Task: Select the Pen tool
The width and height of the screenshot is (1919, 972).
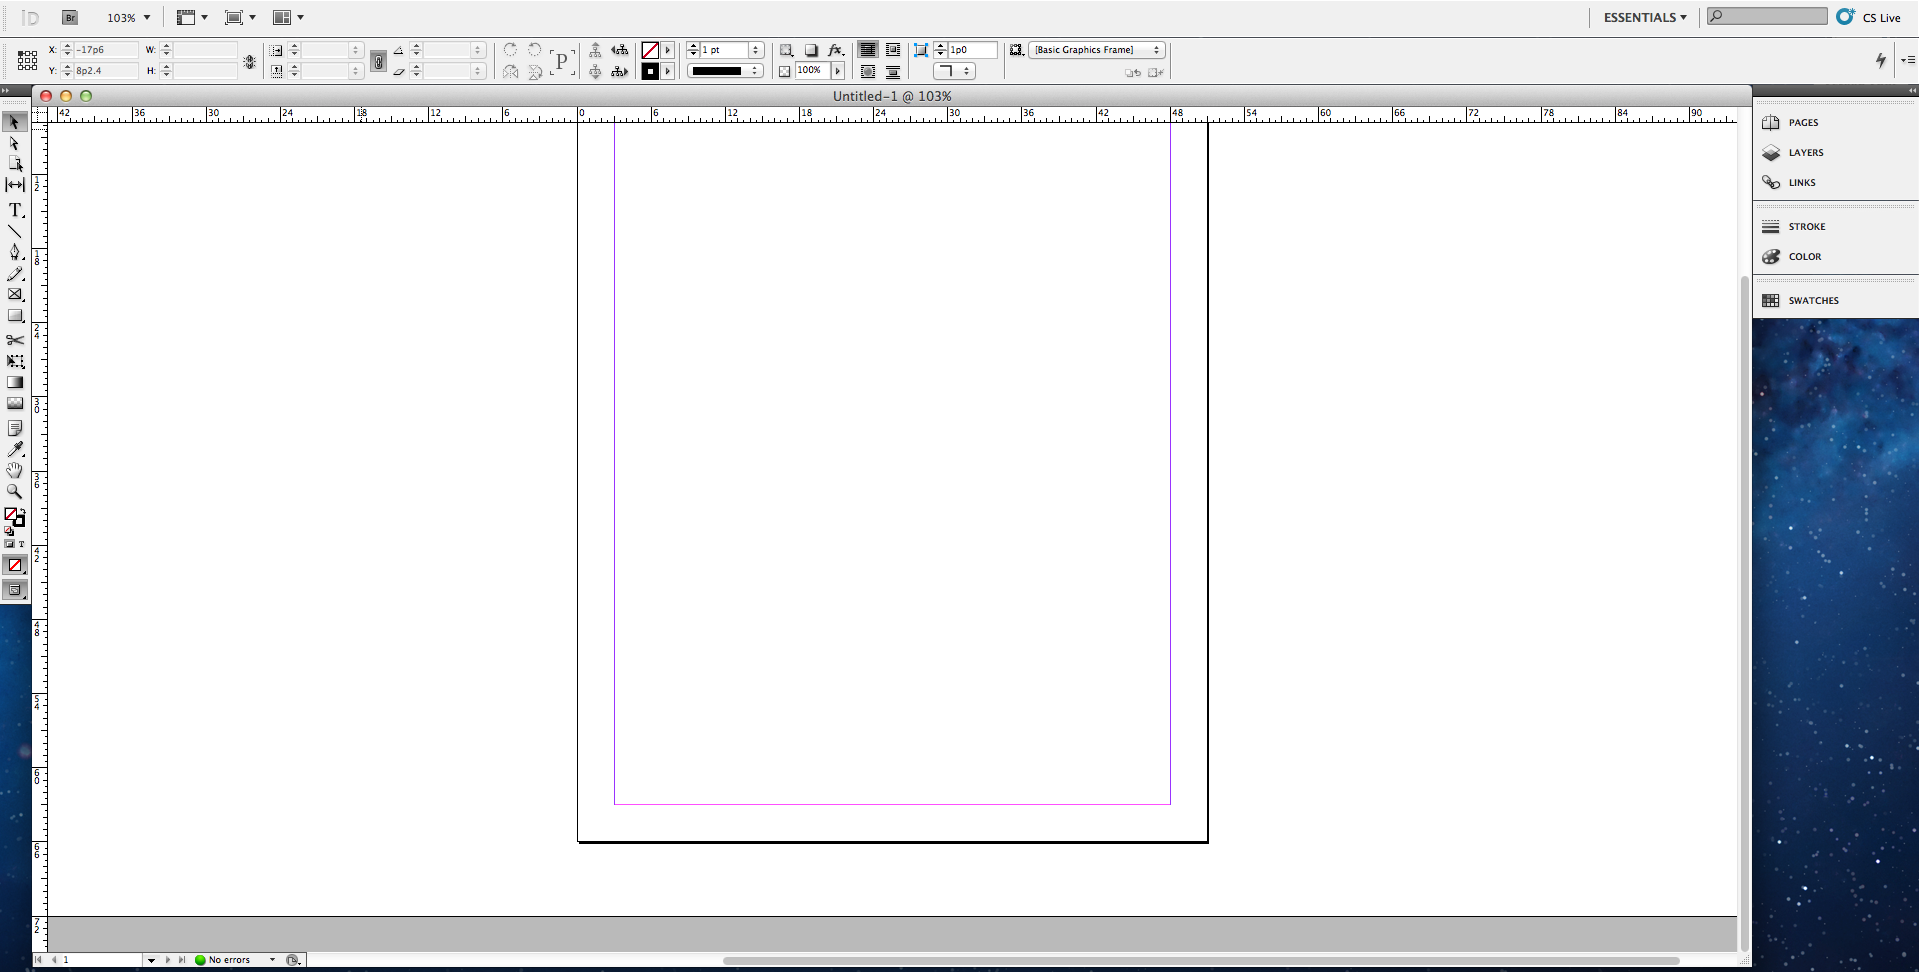Action: 15,252
